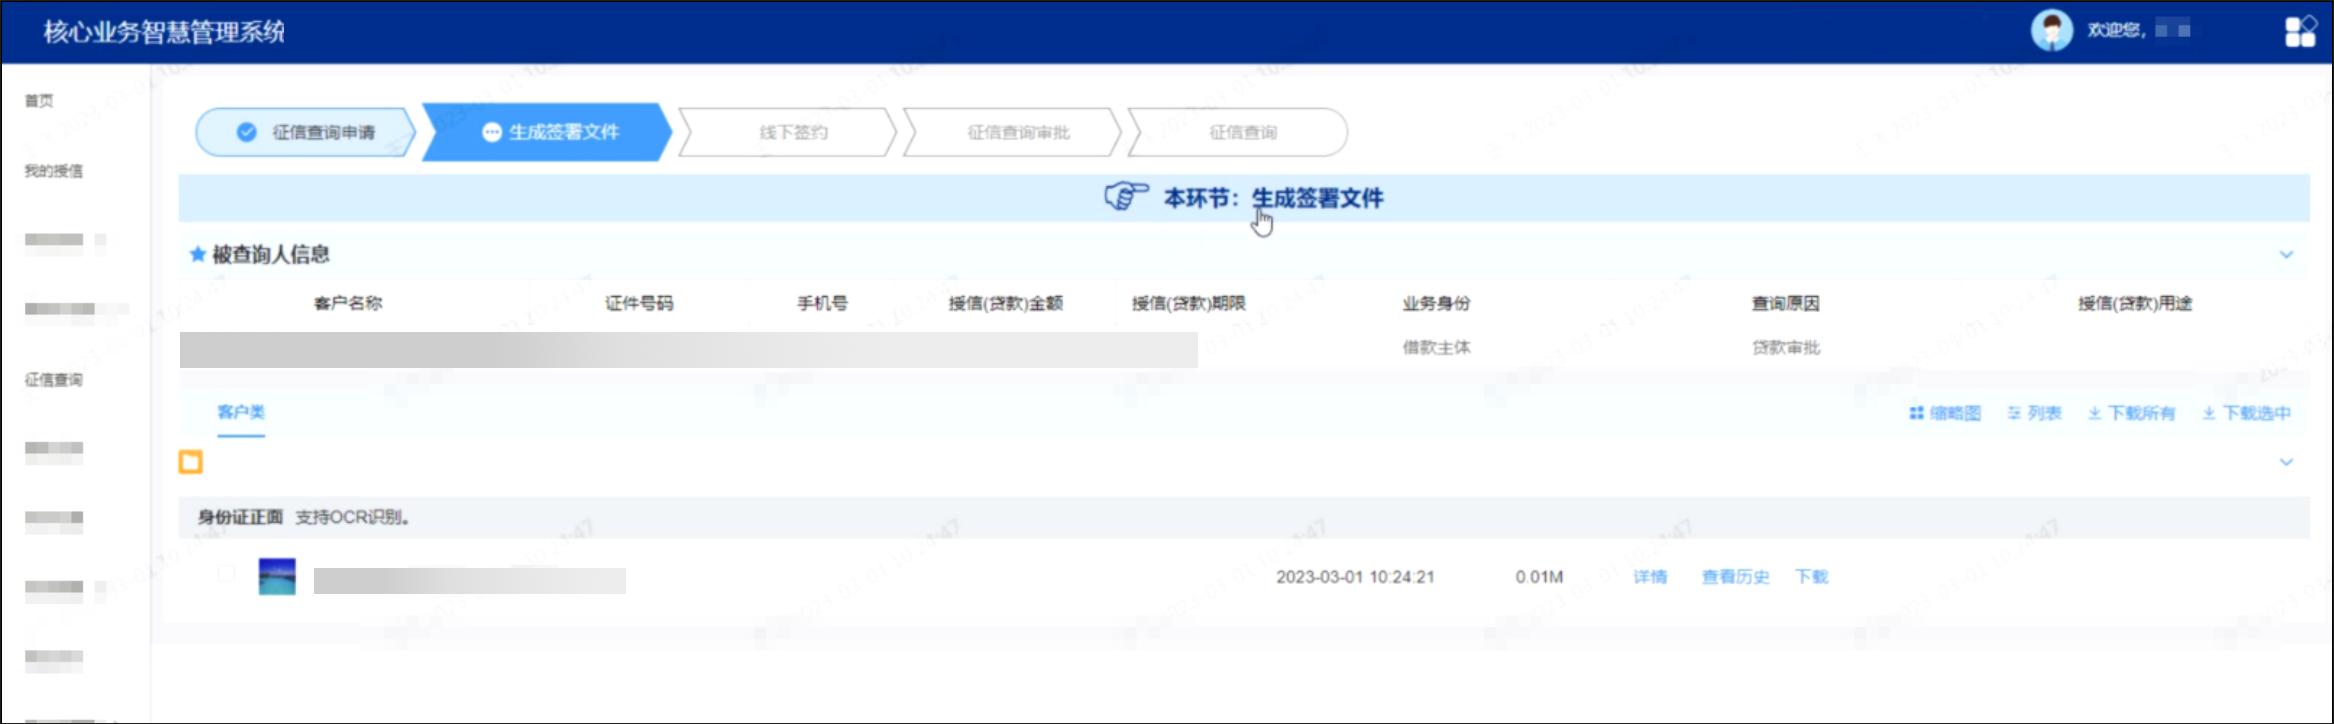The width and height of the screenshot is (2334, 724).
Task: Go to the 征信查询申请 step
Action: pyautogui.click(x=305, y=132)
